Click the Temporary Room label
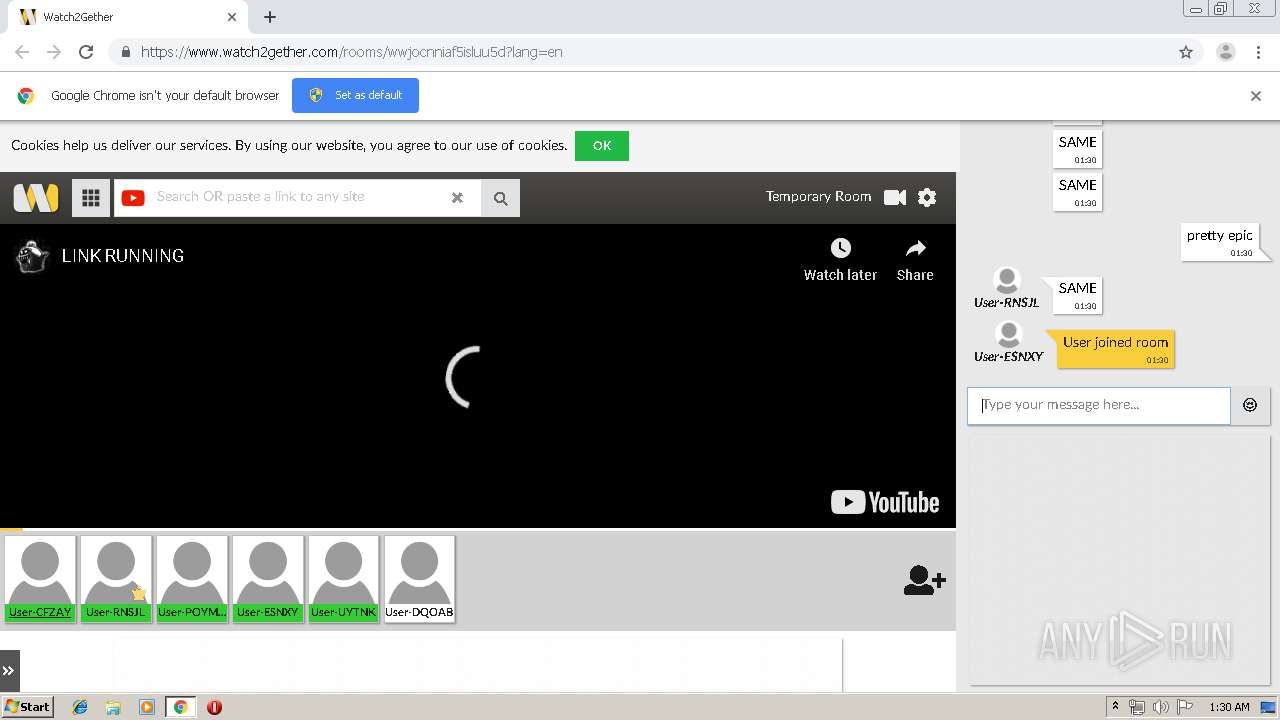This screenshot has height=720, width=1280. pos(818,197)
